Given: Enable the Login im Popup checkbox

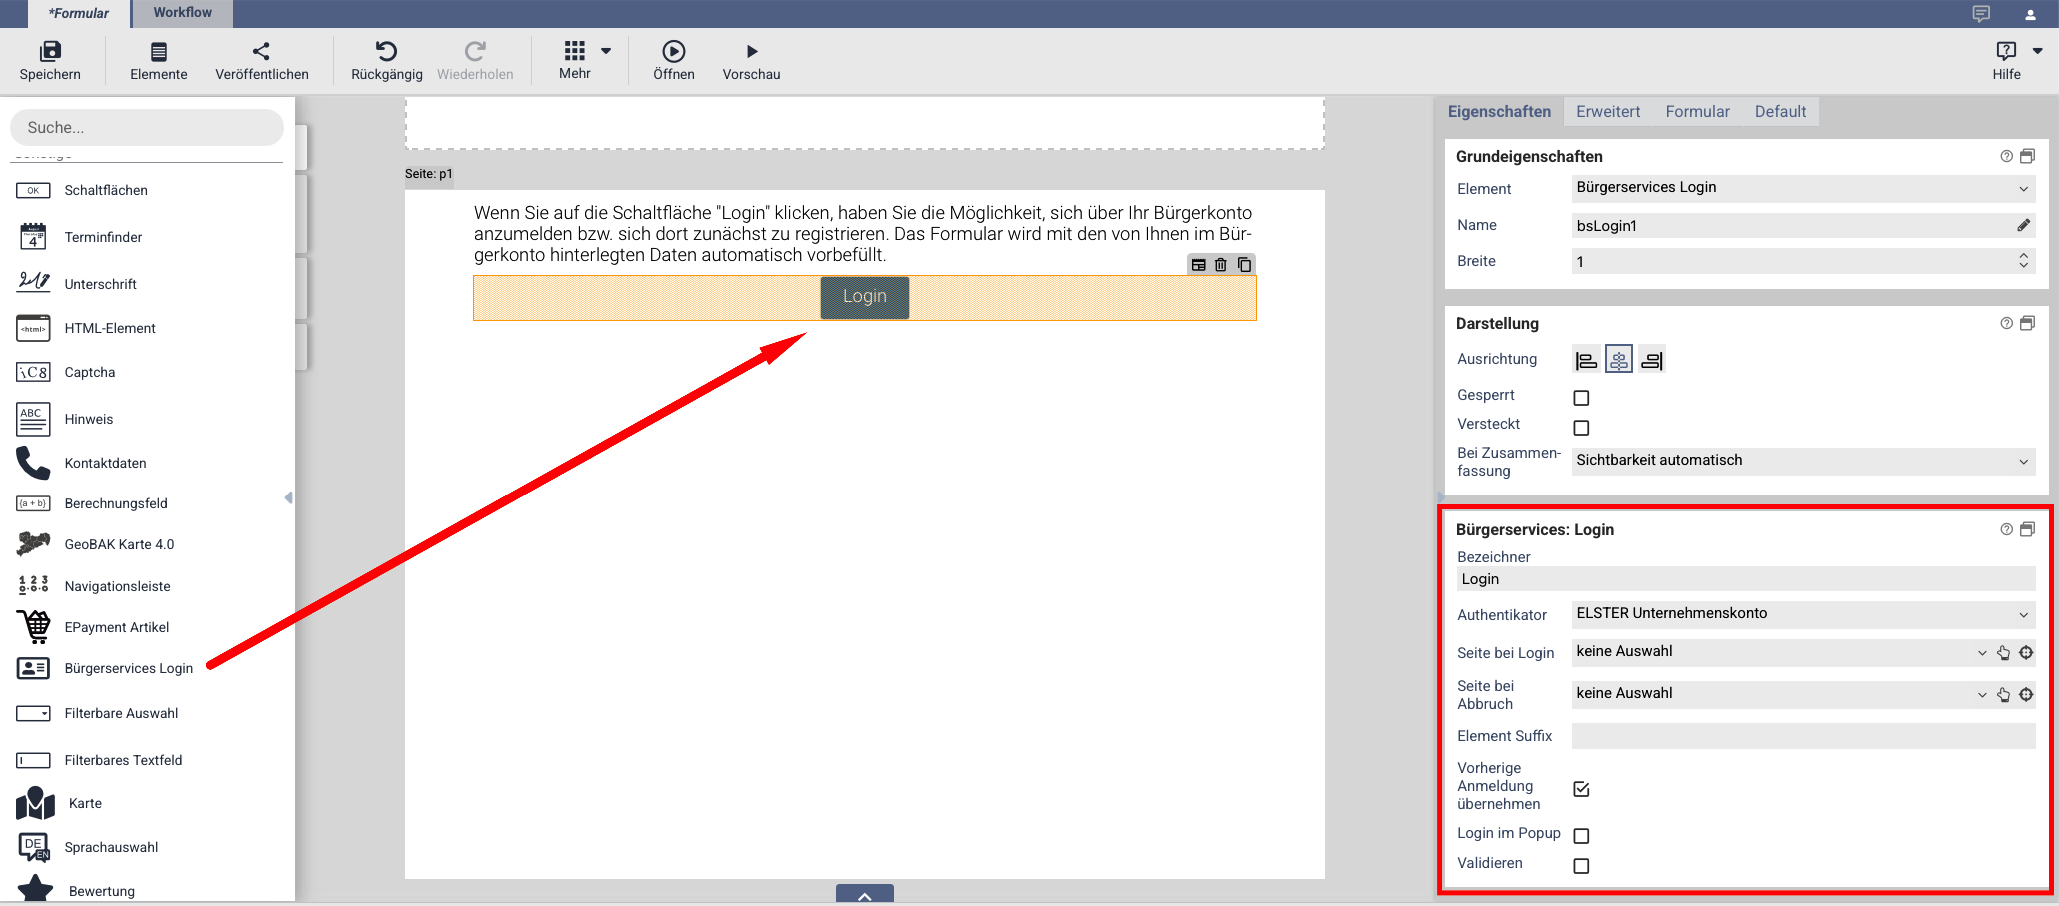Looking at the screenshot, I should [1581, 836].
